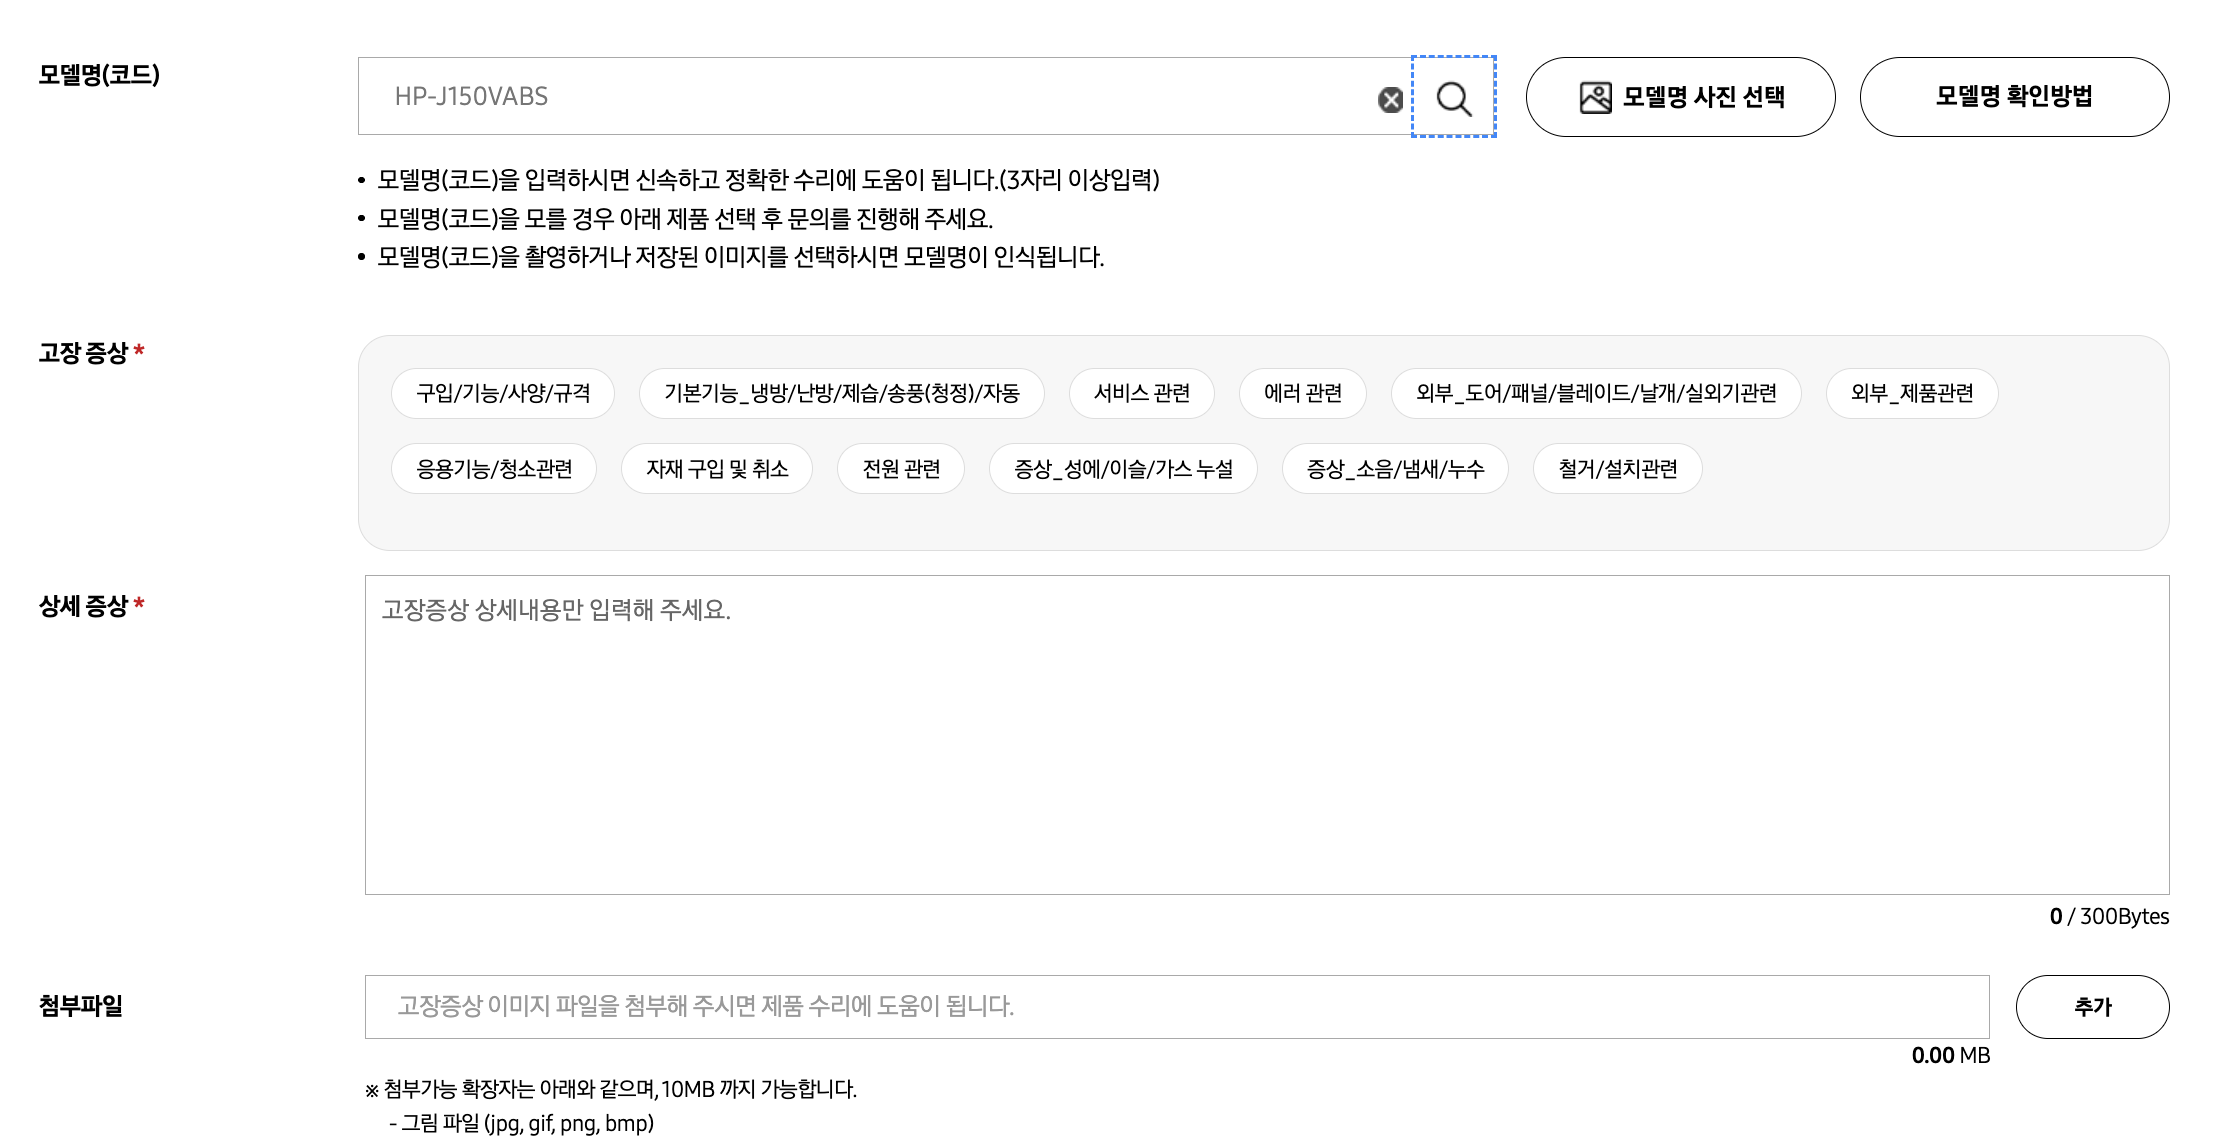Click the HP-J150VABS model code field
This screenshot has height=1136, width=2224.
(860, 97)
